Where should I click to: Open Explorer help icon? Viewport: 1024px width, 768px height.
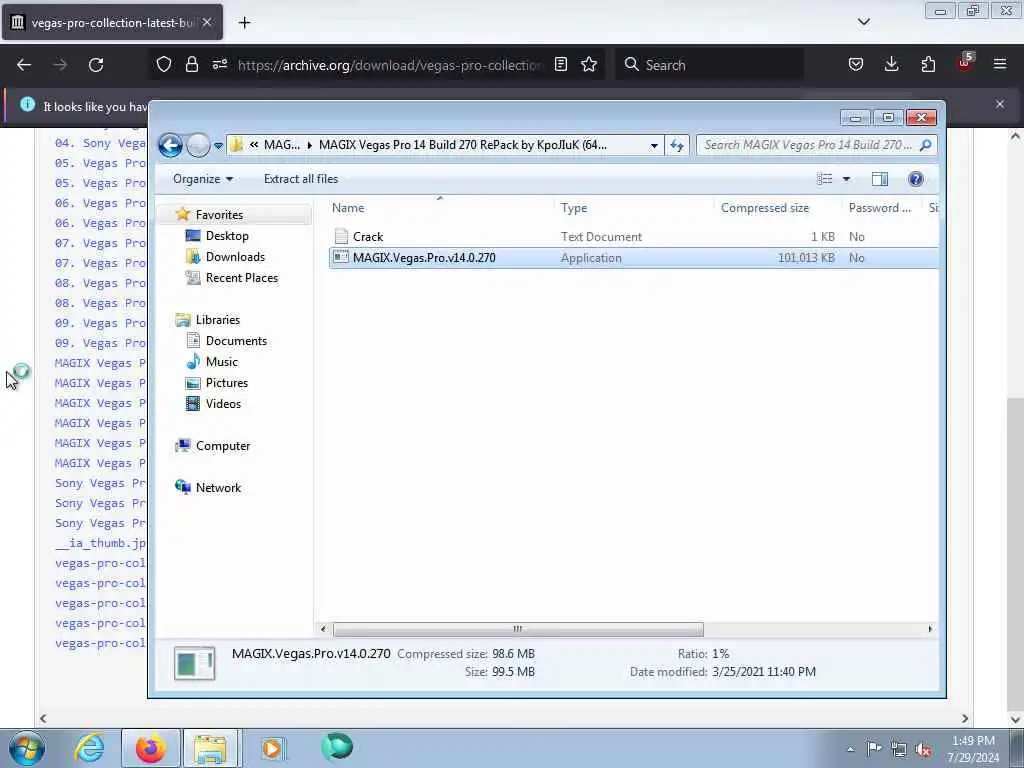coord(916,179)
